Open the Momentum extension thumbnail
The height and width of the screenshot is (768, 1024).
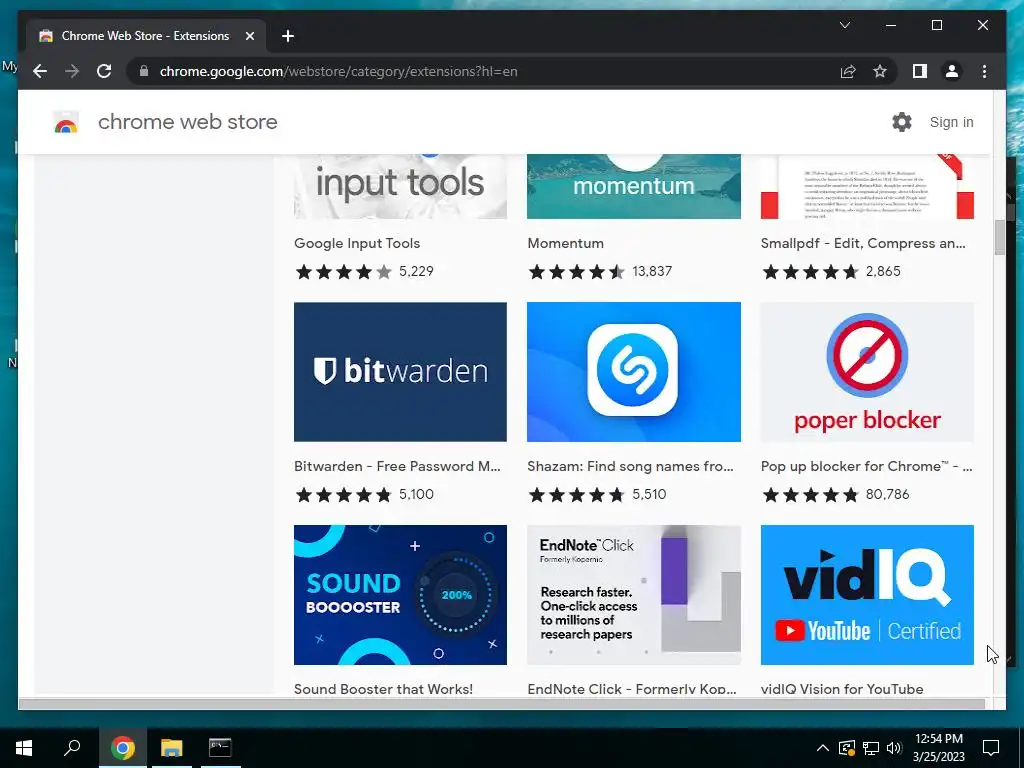(633, 187)
